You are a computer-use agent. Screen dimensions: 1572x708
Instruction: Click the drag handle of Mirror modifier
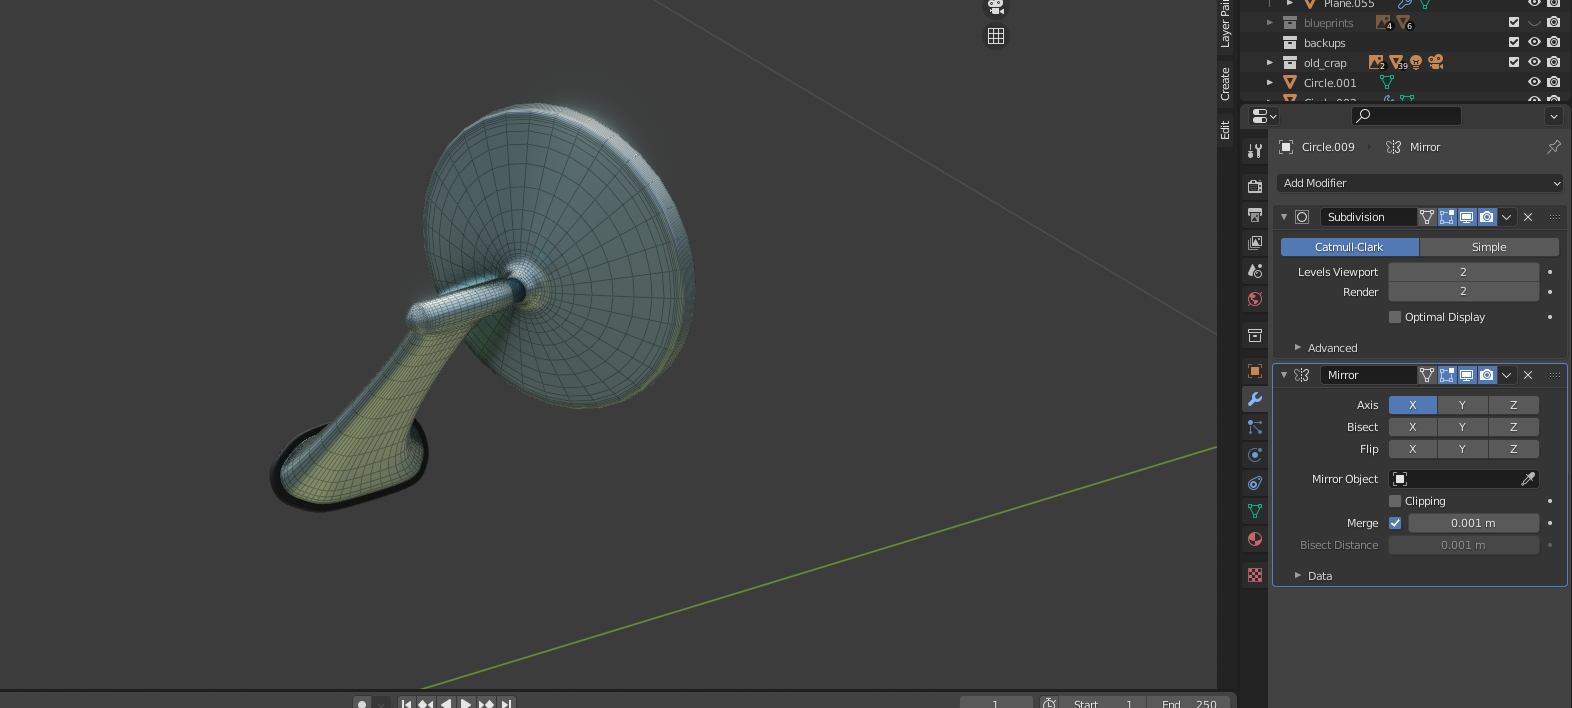tap(1554, 375)
